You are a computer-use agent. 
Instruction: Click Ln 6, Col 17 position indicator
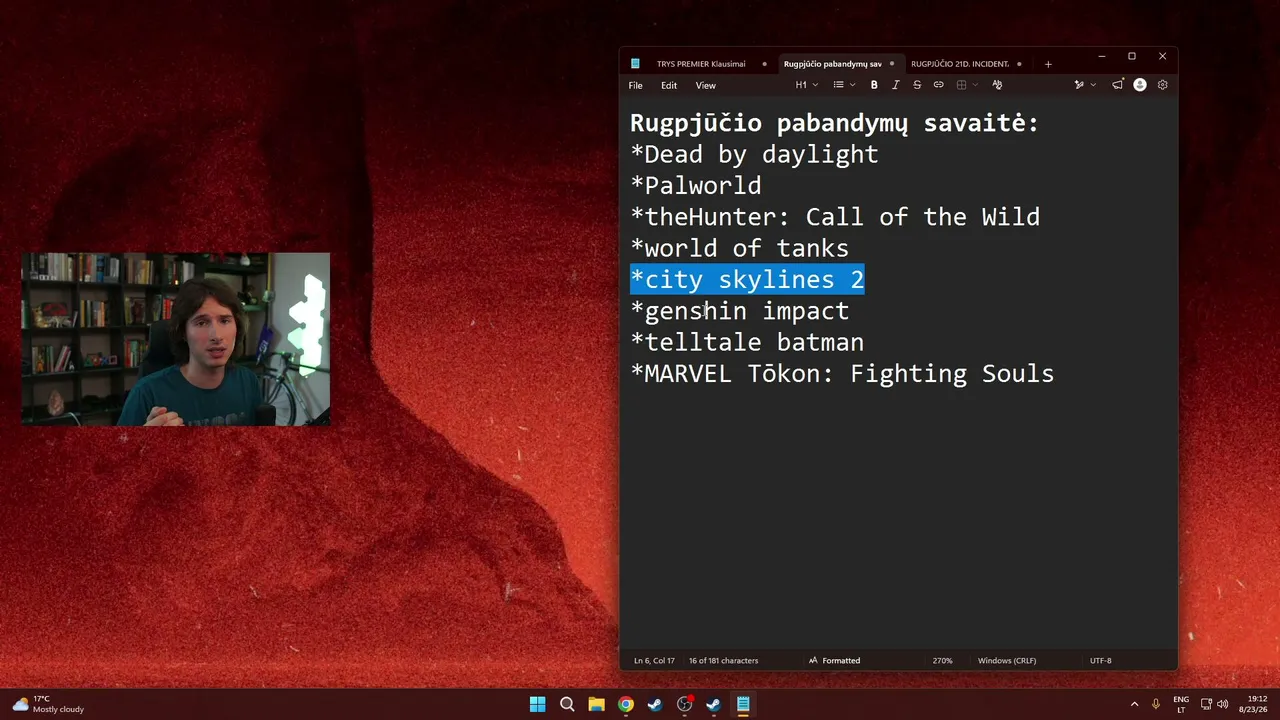coord(654,661)
